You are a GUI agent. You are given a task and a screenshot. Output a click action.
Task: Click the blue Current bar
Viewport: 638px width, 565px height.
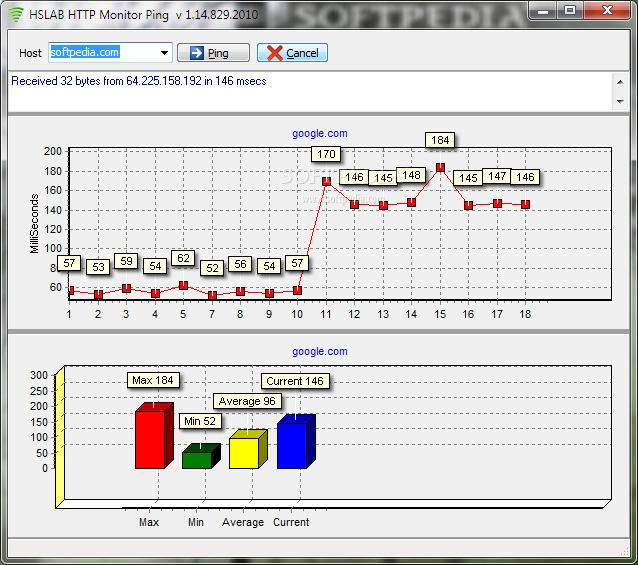[x=296, y=441]
